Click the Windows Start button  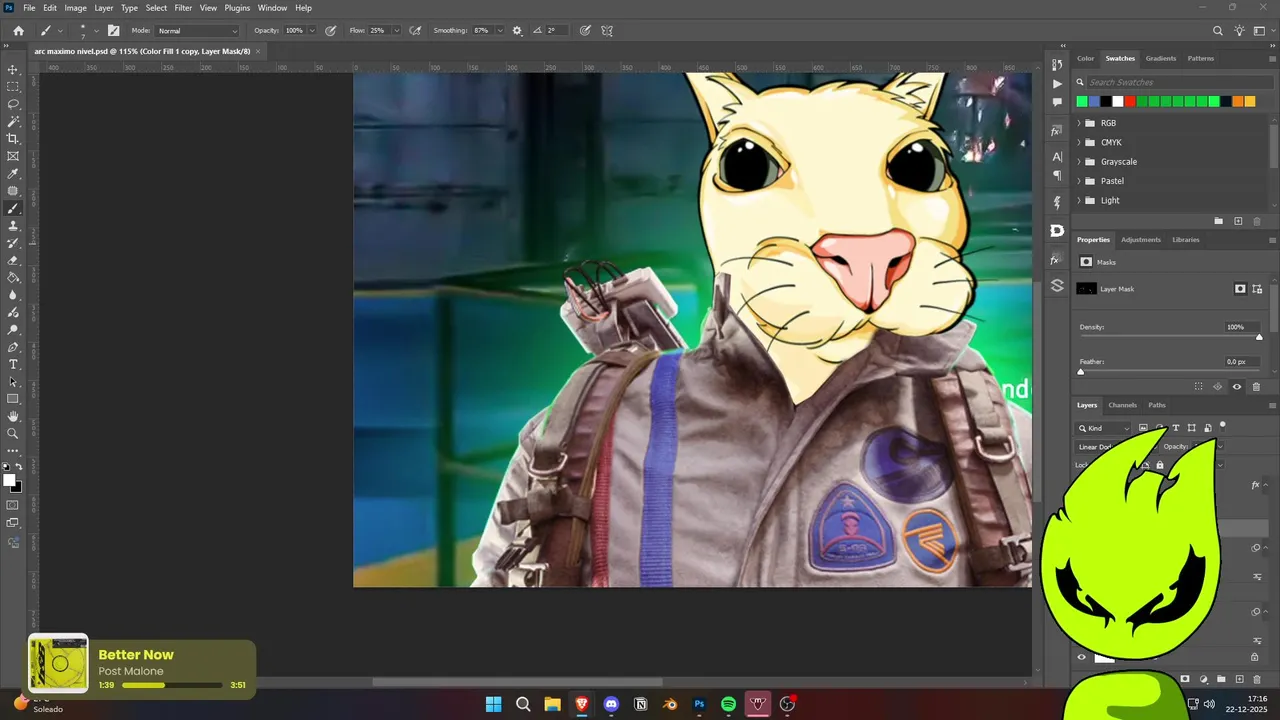pyautogui.click(x=493, y=704)
